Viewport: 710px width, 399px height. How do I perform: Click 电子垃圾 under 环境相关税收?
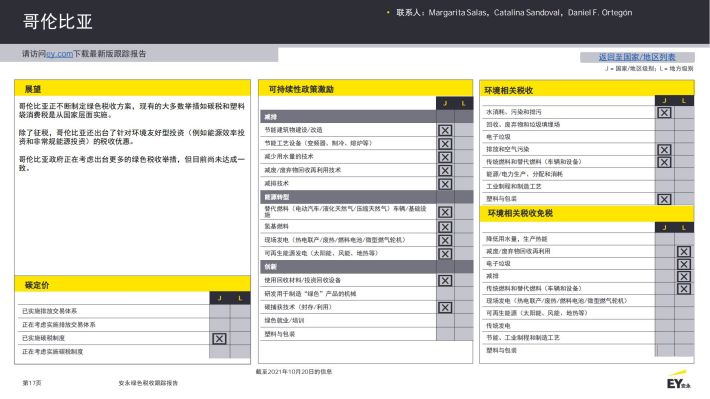tap(498, 137)
